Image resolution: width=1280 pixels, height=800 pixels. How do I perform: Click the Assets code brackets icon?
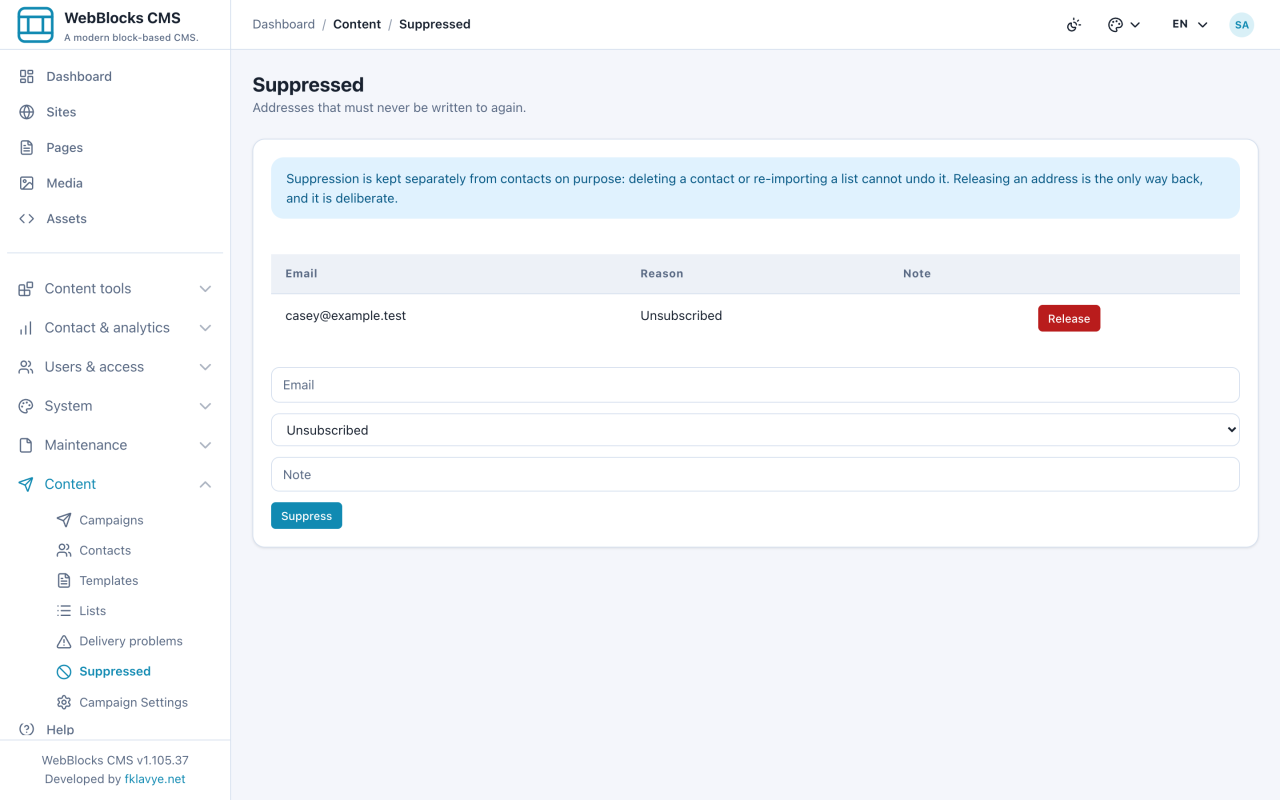click(x=27, y=218)
